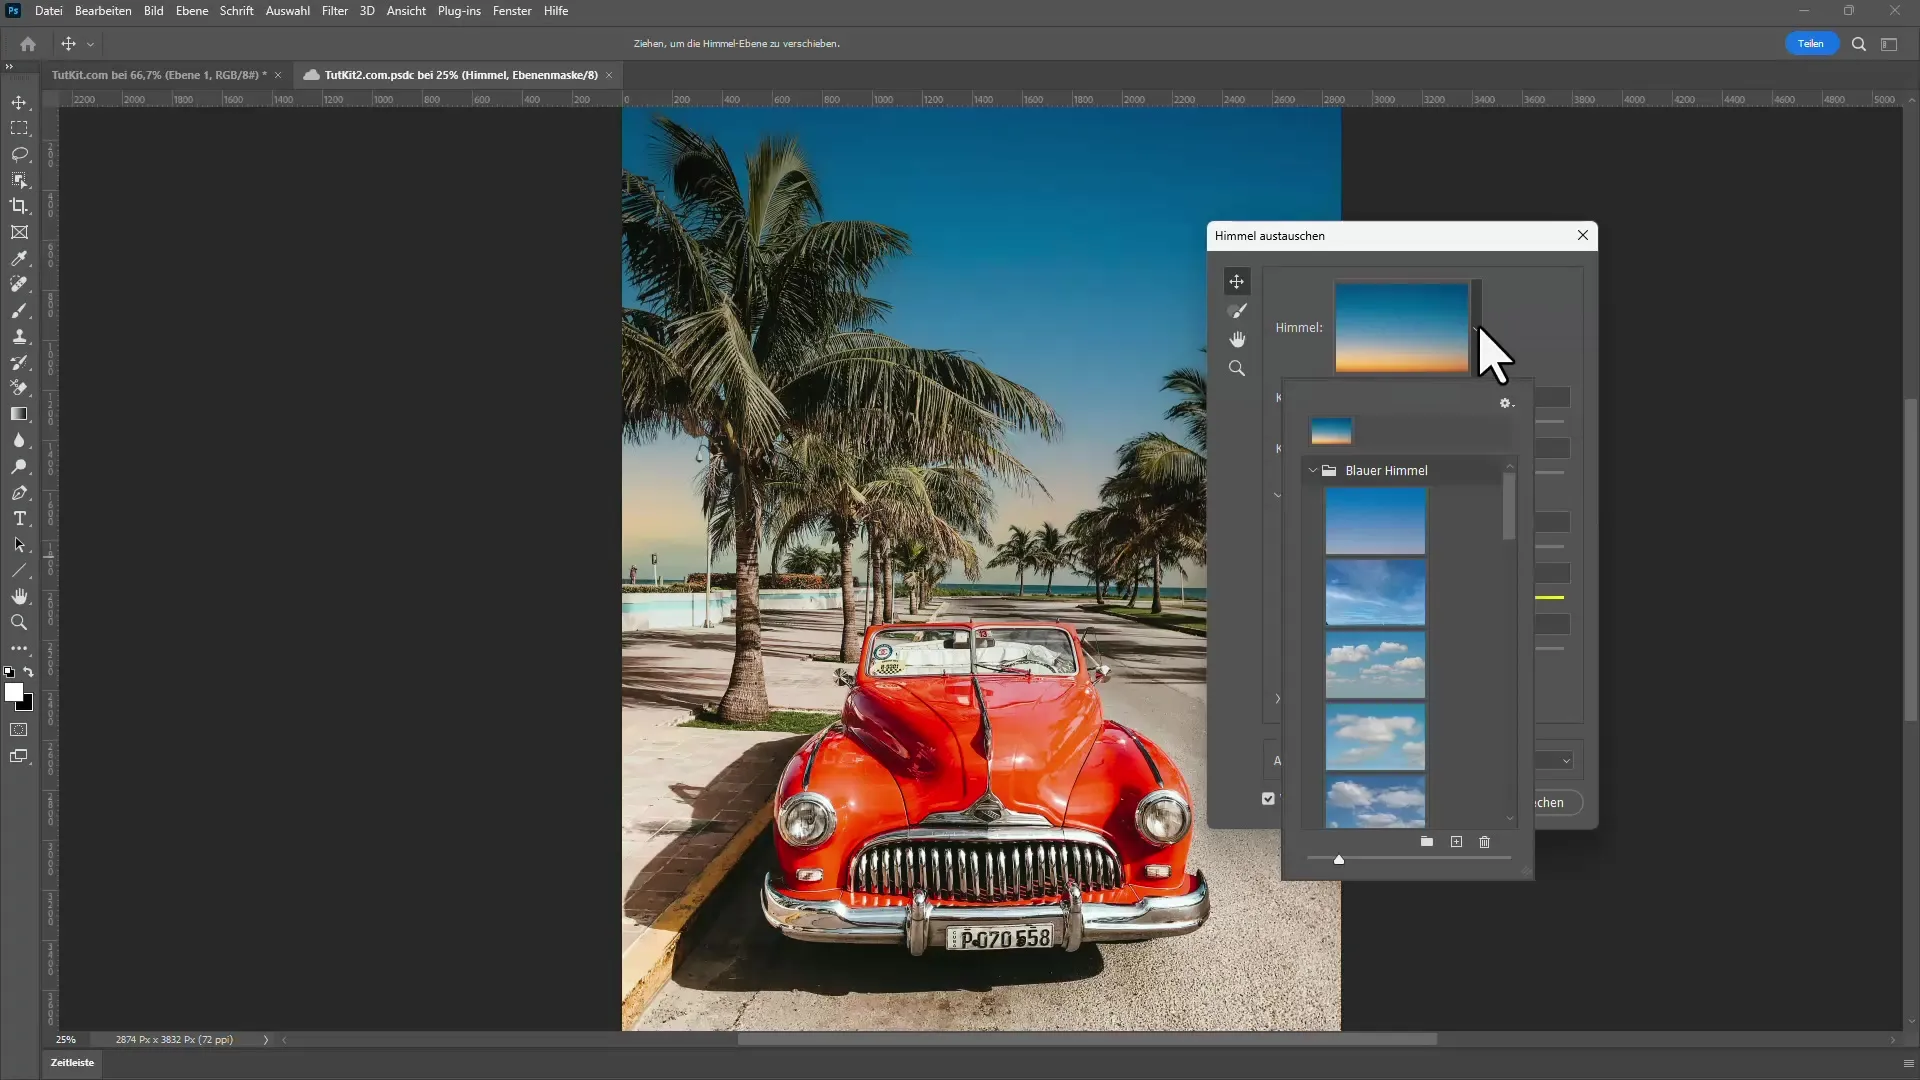Select the History Brush tool

pyautogui.click(x=19, y=363)
